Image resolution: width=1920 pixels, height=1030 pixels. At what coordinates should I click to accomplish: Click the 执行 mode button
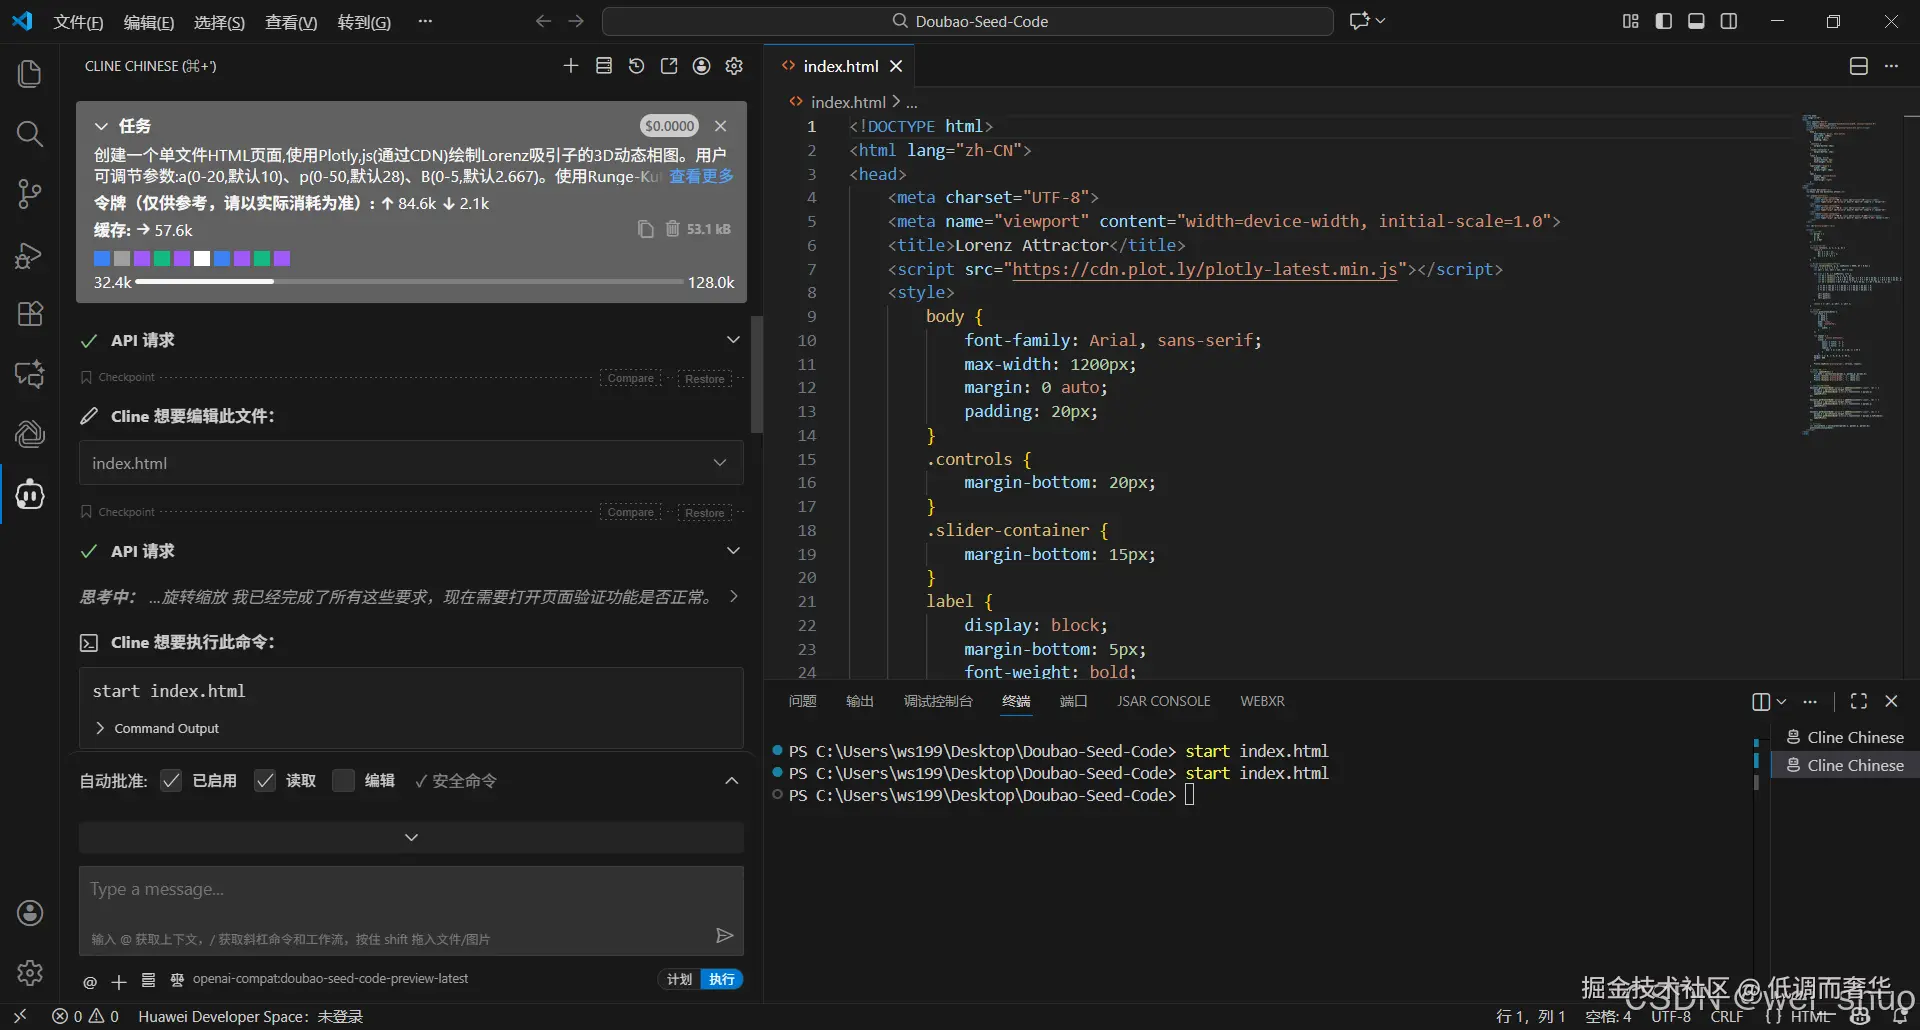(721, 979)
